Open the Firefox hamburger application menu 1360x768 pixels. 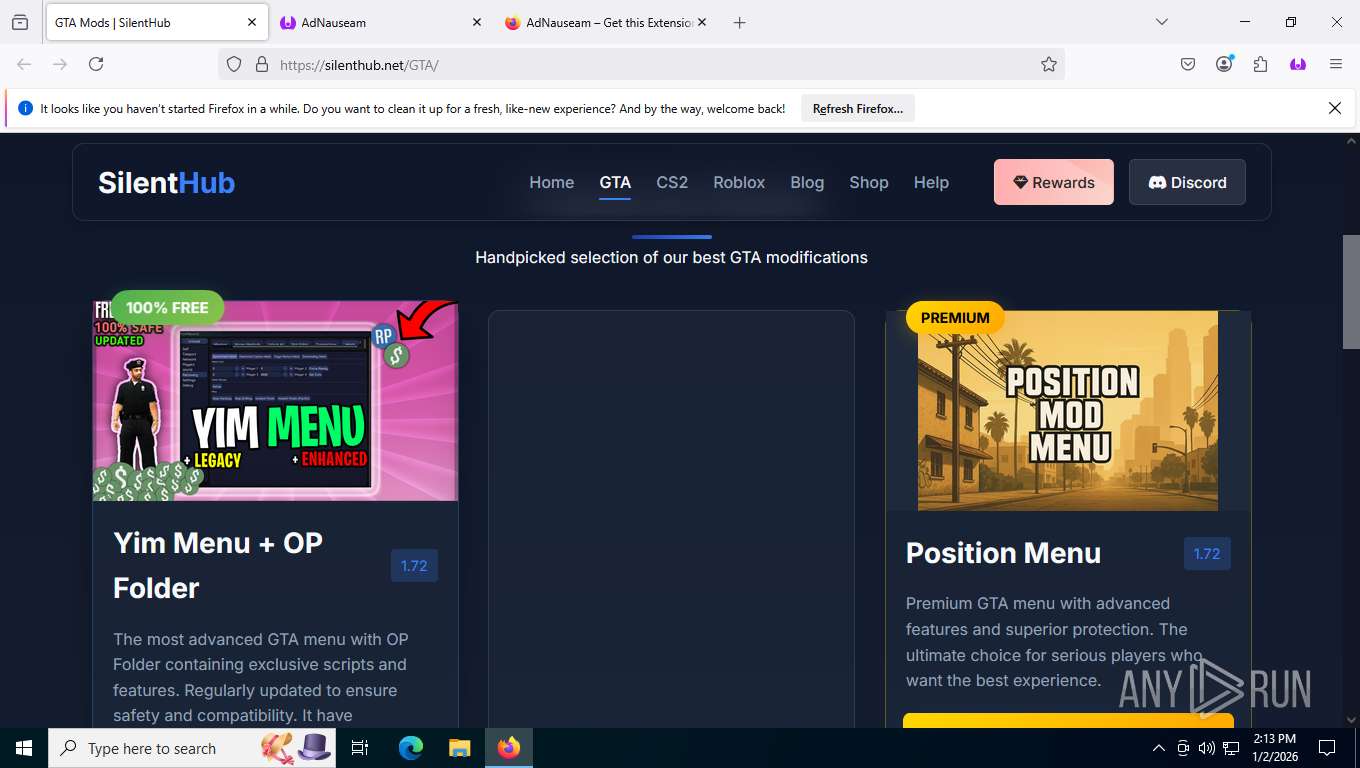1335,64
